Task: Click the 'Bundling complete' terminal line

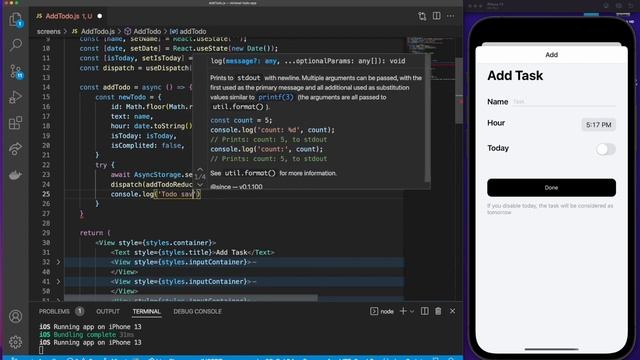Action: point(87,335)
